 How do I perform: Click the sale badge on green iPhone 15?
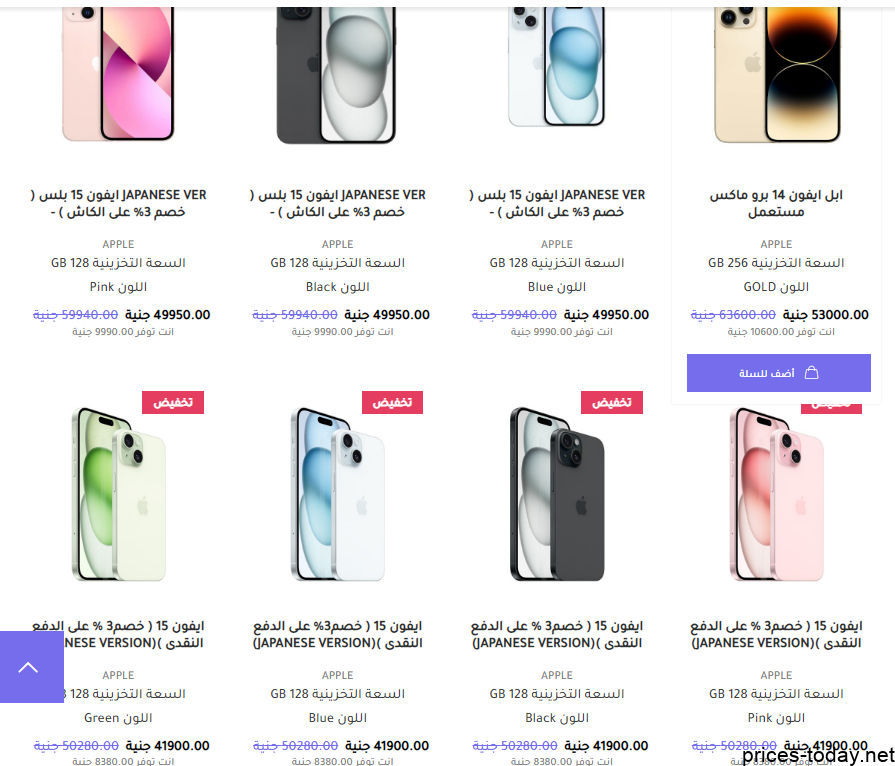pyautogui.click(x=173, y=402)
